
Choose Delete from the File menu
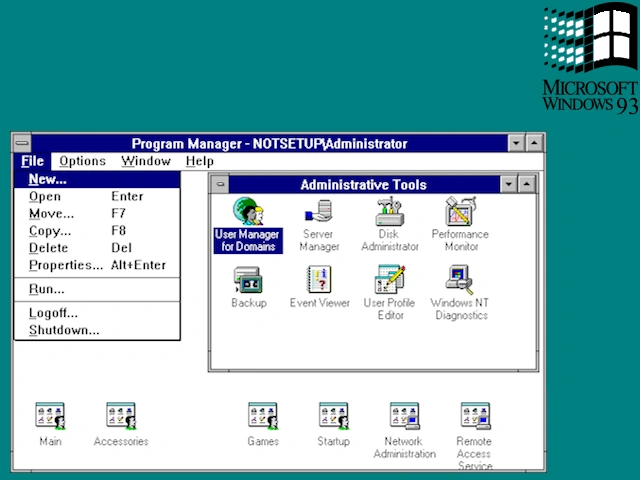(x=97, y=248)
